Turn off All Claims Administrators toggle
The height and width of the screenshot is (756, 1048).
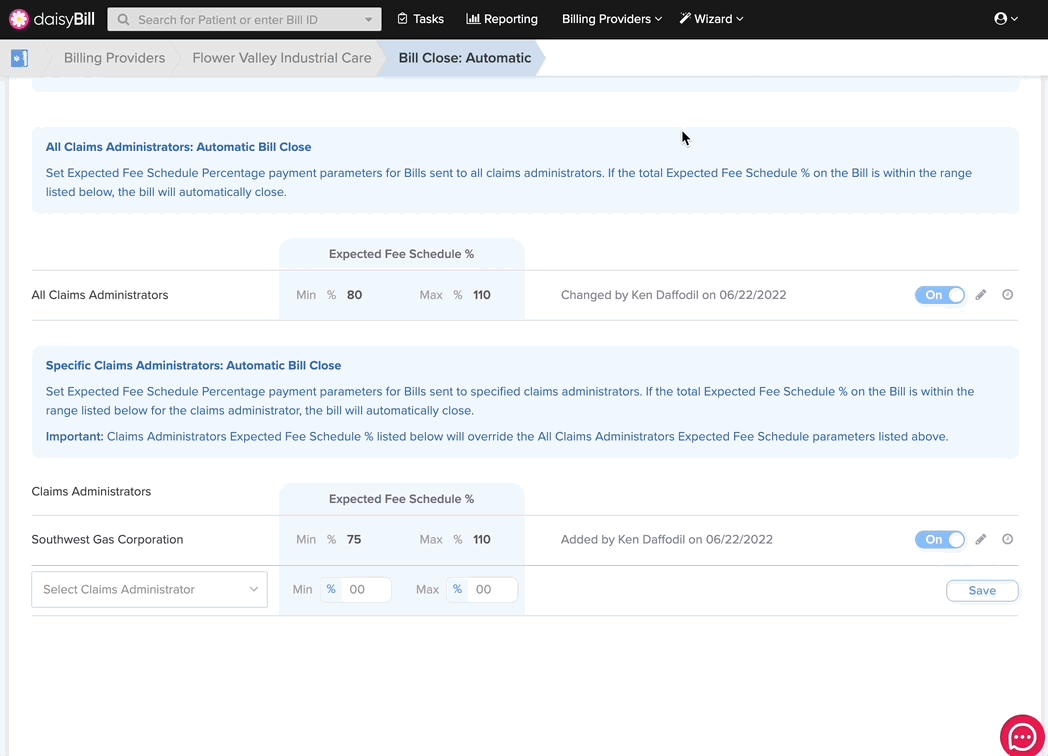(940, 295)
